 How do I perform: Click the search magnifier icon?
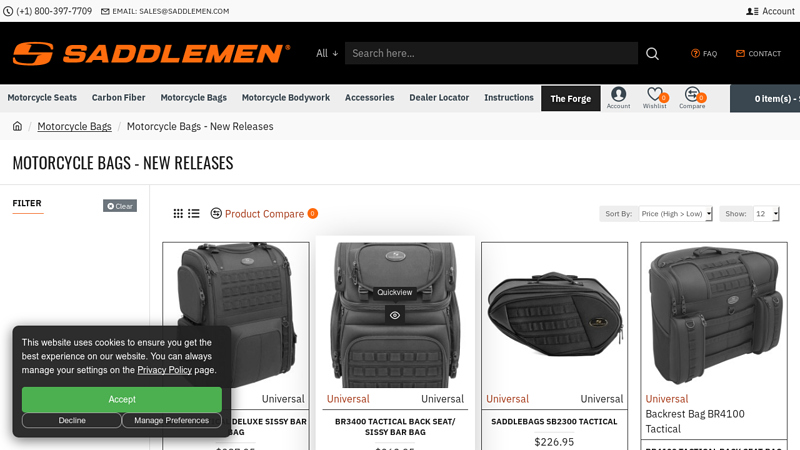click(x=652, y=54)
